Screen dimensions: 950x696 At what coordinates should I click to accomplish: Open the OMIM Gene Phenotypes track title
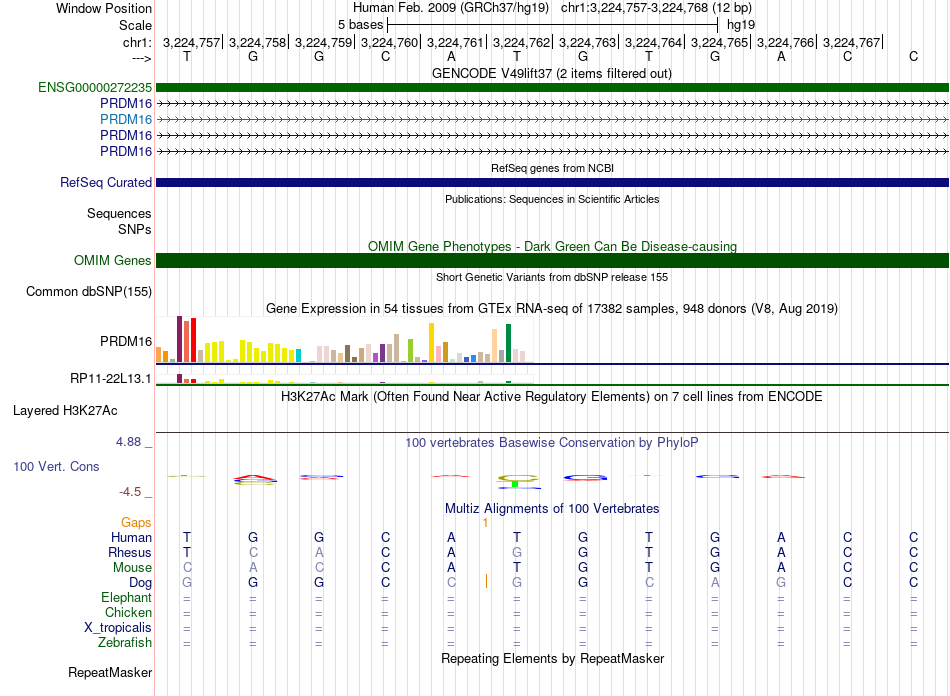tap(552, 247)
